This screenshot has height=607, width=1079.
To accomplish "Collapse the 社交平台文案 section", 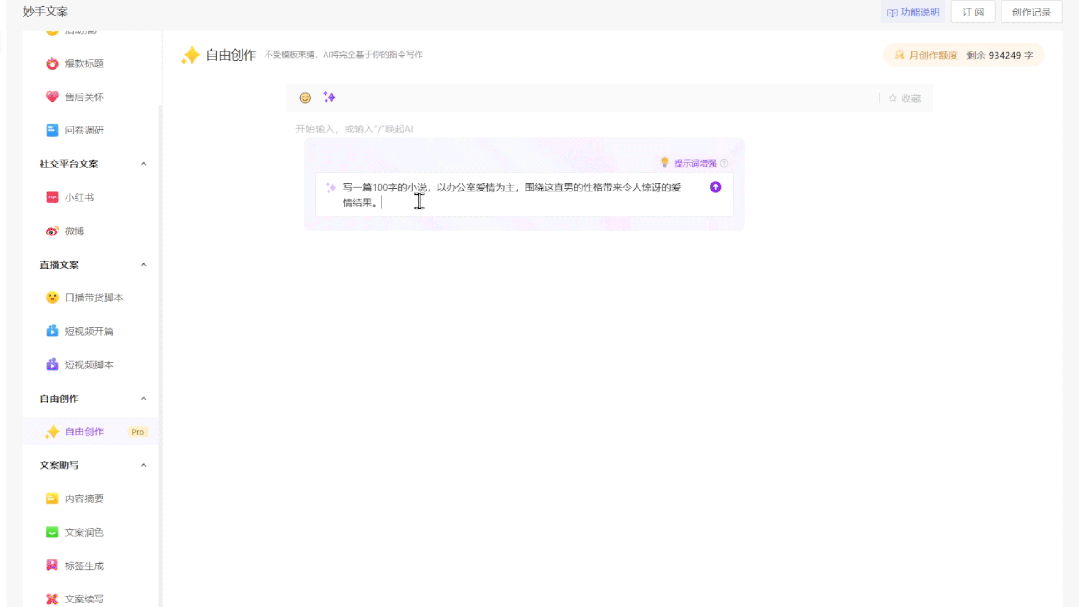I will (146, 163).
